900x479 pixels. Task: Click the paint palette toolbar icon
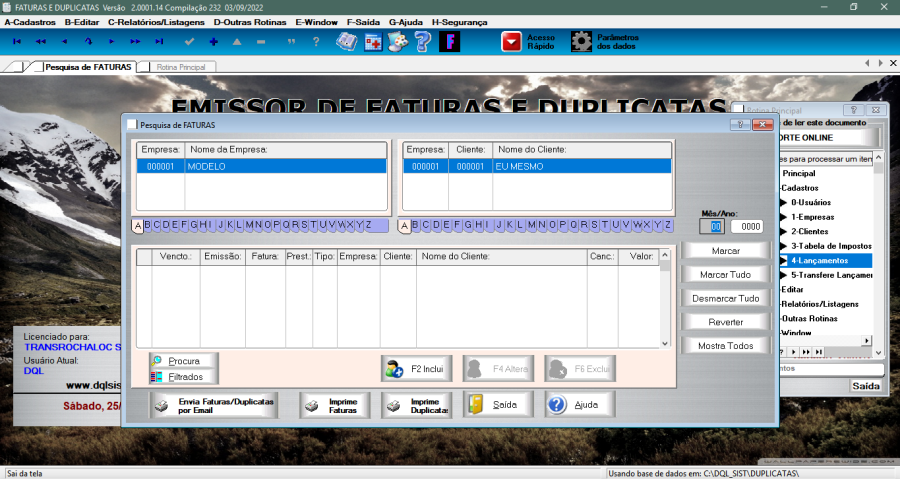point(398,42)
